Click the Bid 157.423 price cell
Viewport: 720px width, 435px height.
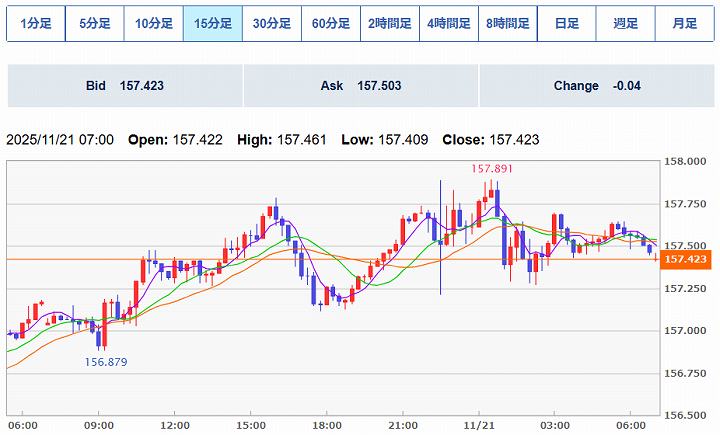click(x=125, y=86)
